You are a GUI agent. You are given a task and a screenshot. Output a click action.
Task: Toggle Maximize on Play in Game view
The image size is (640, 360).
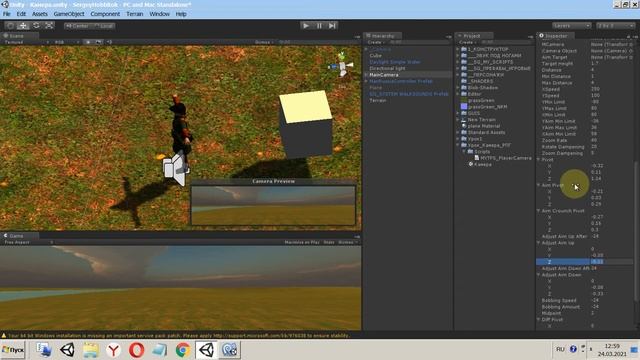pos(302,242)
